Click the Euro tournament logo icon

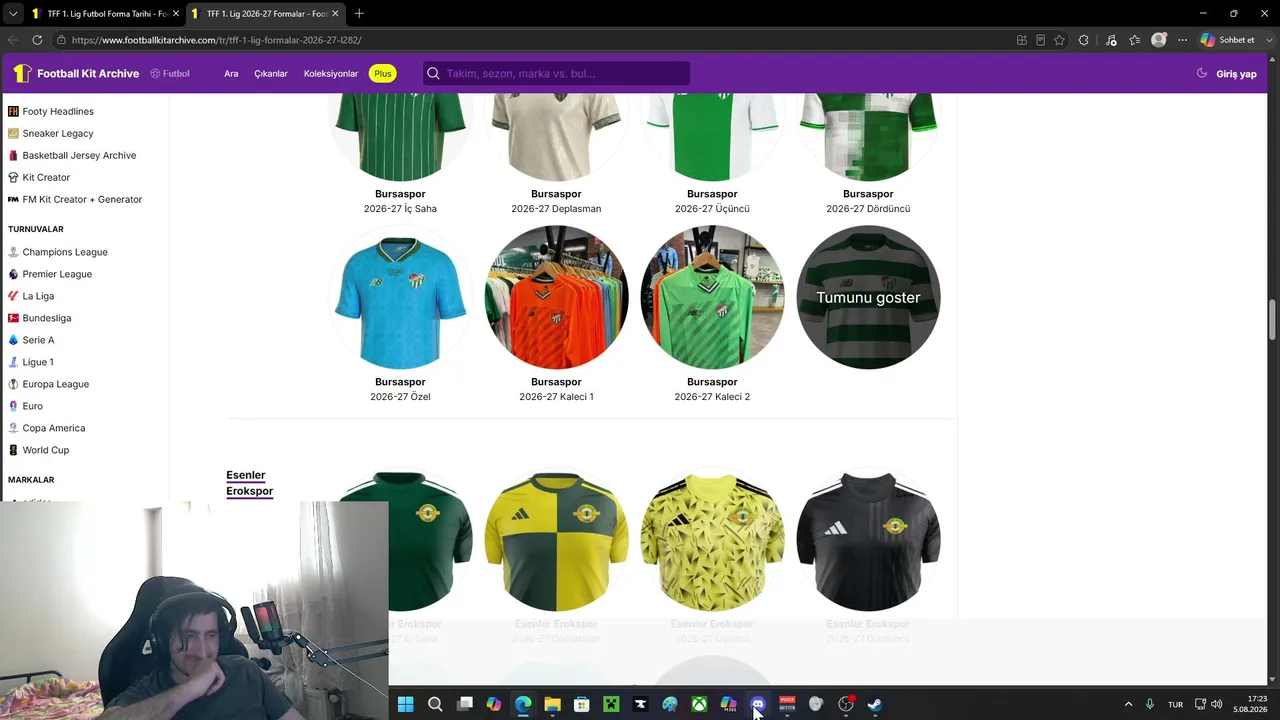tap(13, 406)
